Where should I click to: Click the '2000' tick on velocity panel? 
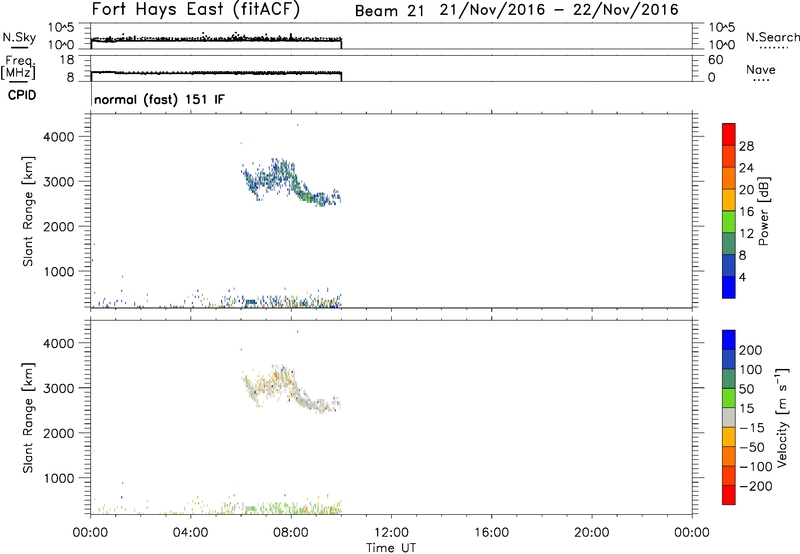(59, 433)
